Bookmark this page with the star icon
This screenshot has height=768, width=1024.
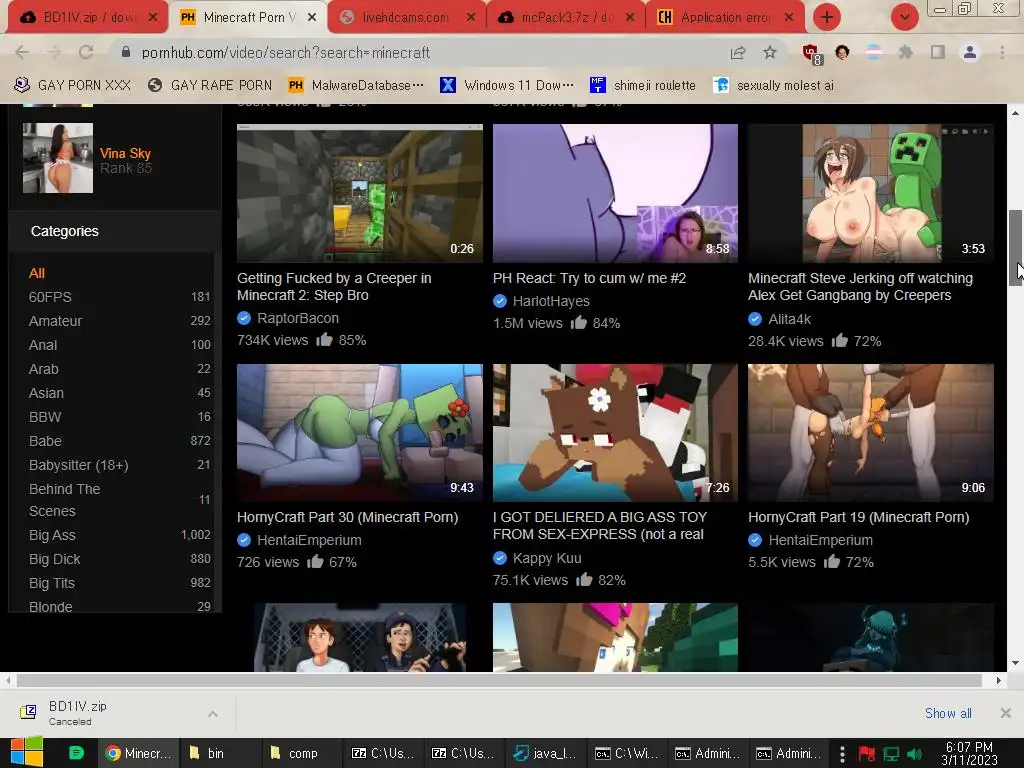tap(770, 52)
